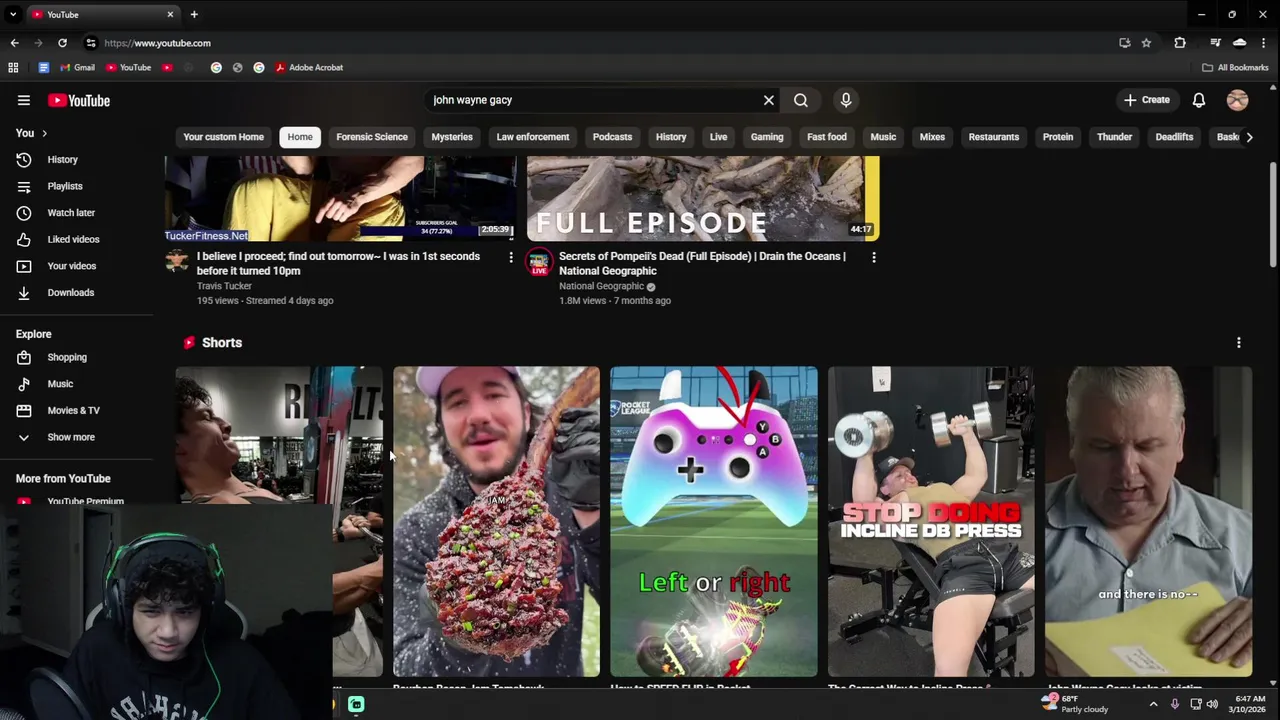
Task: Open the Gmail bookmark
Action: [x=78, y=68]
